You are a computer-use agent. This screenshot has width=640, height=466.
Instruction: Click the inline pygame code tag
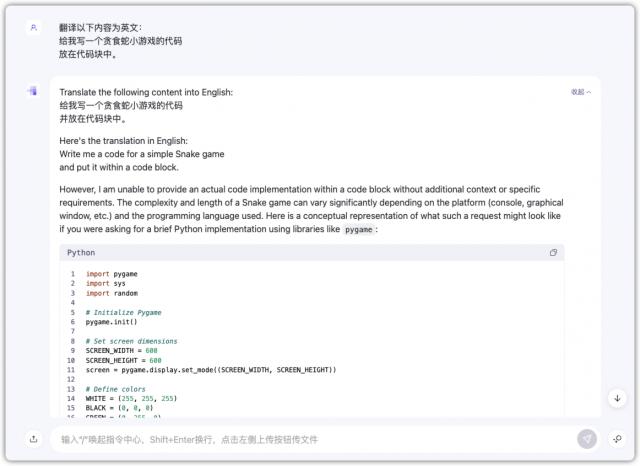pos(360,229)
